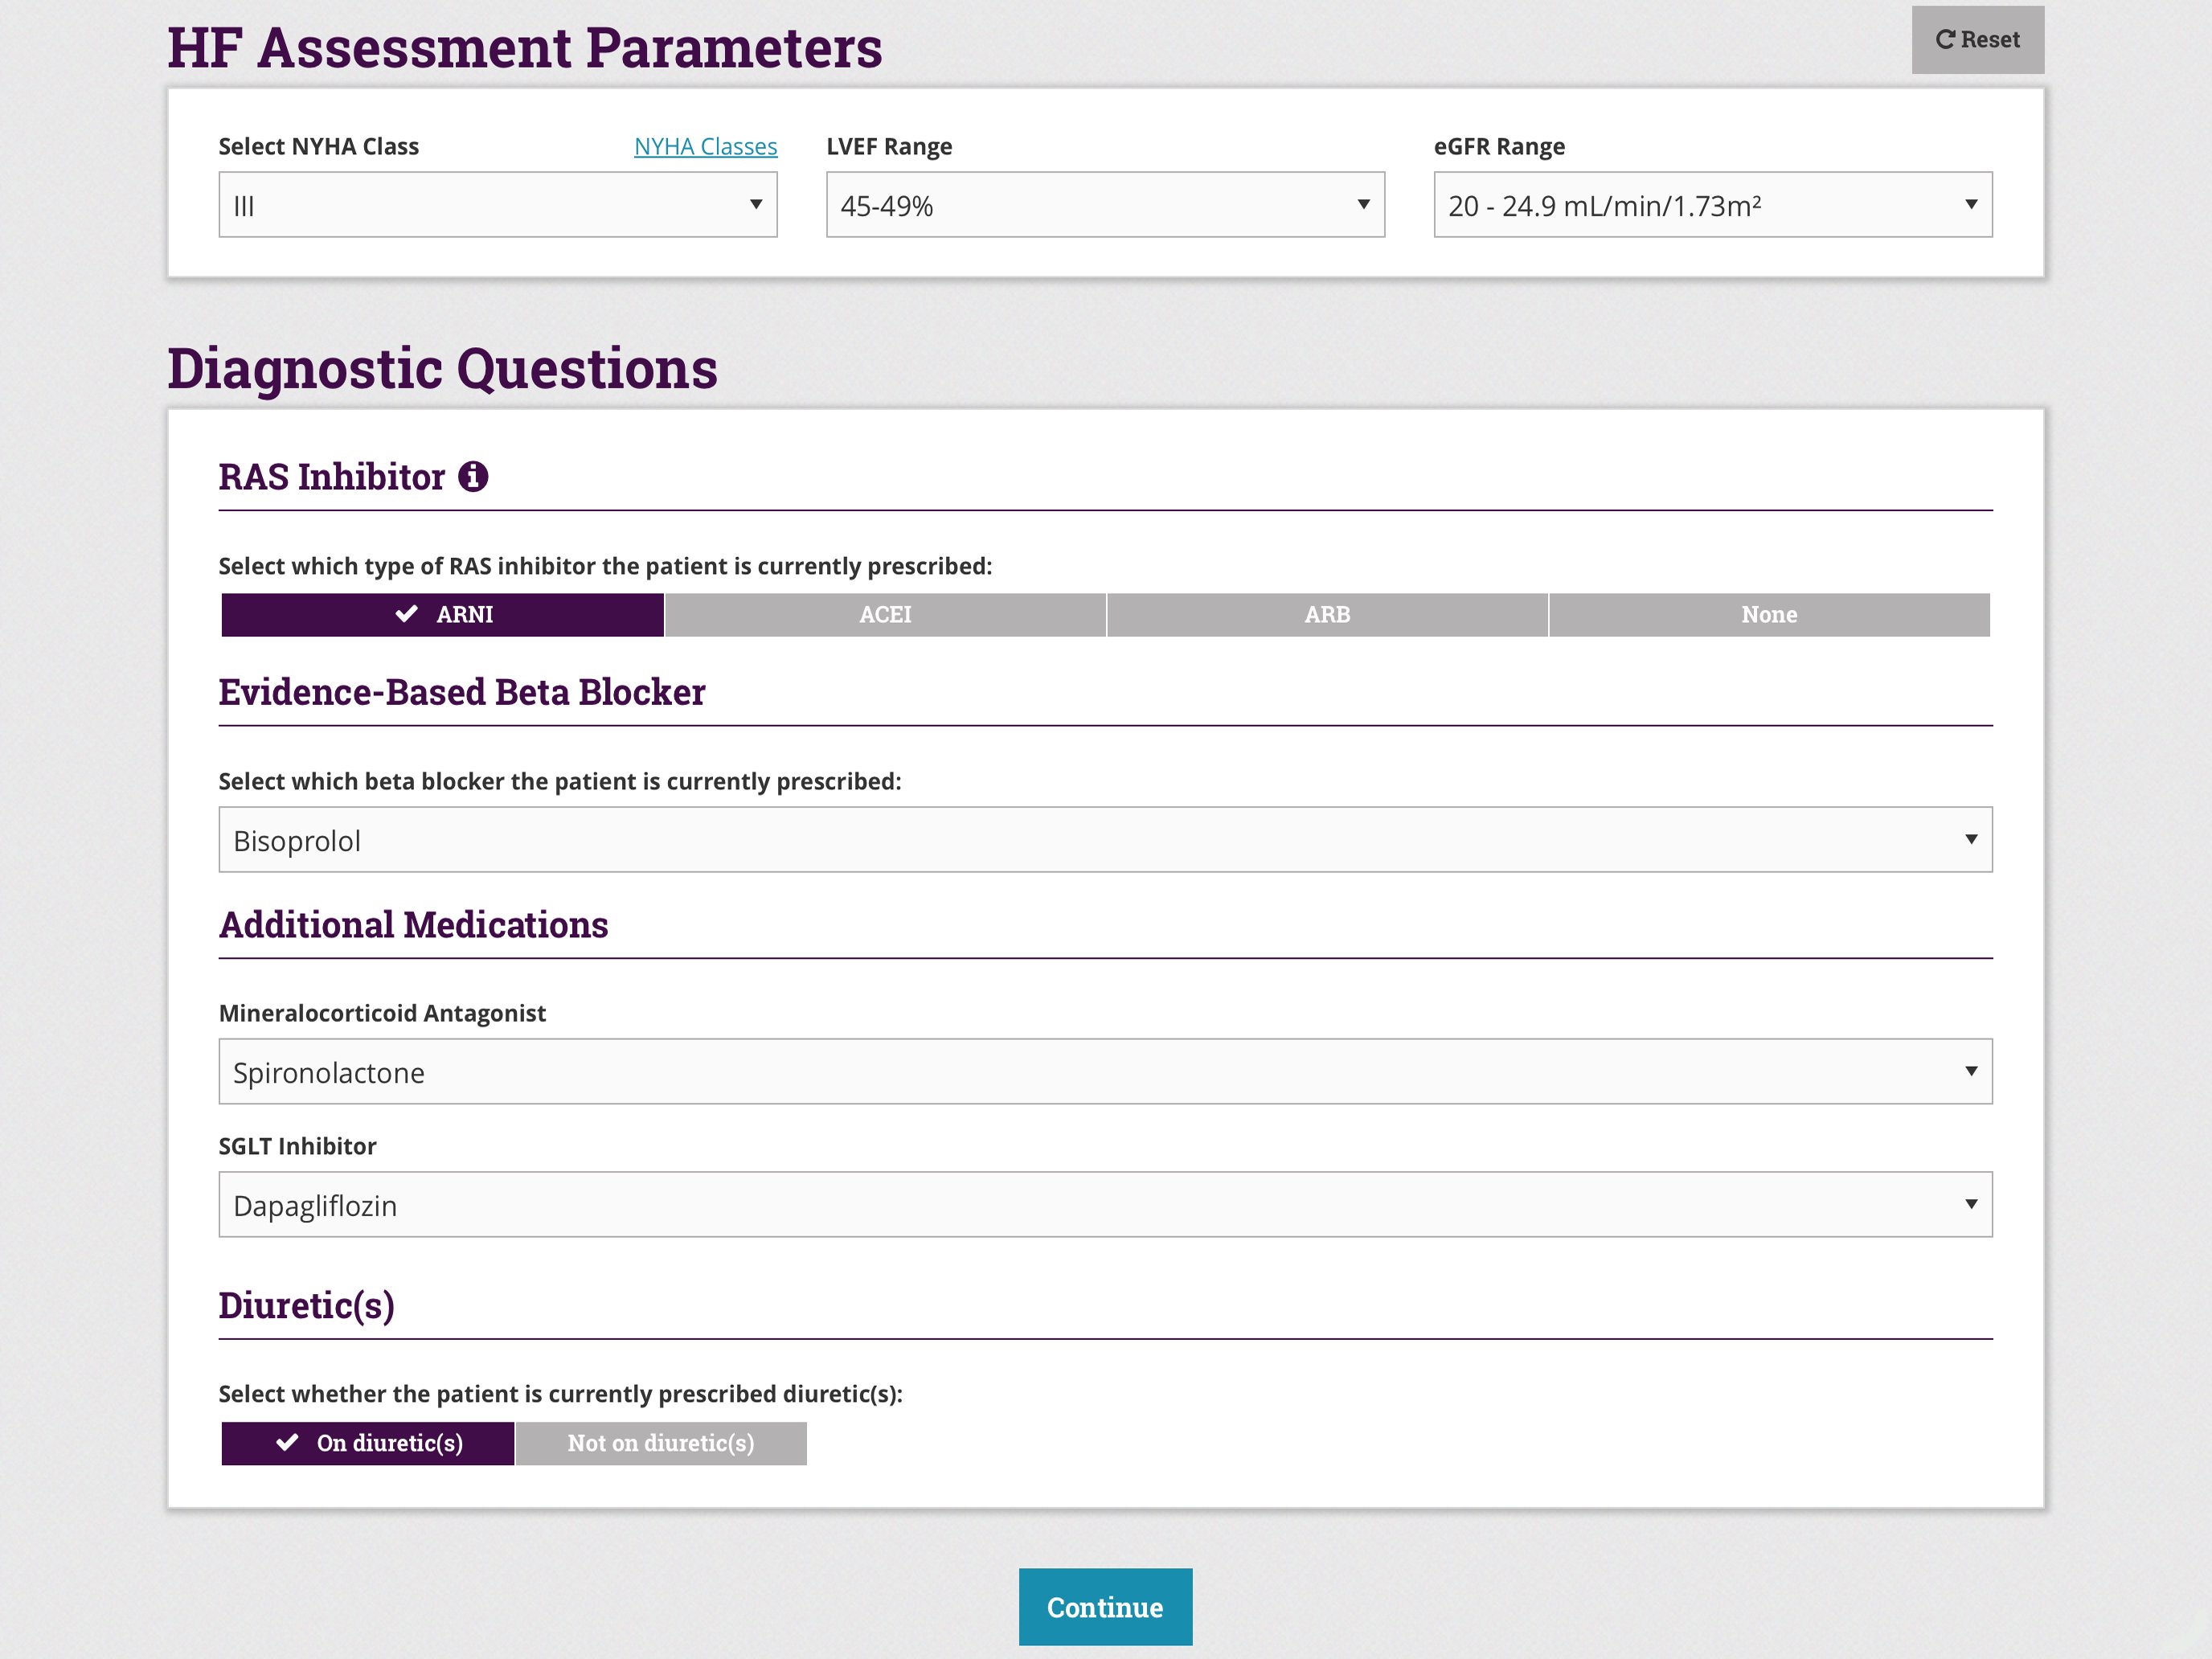2212x1659 pixels.
Task: Click the Dapagliflozin dropdown arrow
Action: point(1970,1204)
